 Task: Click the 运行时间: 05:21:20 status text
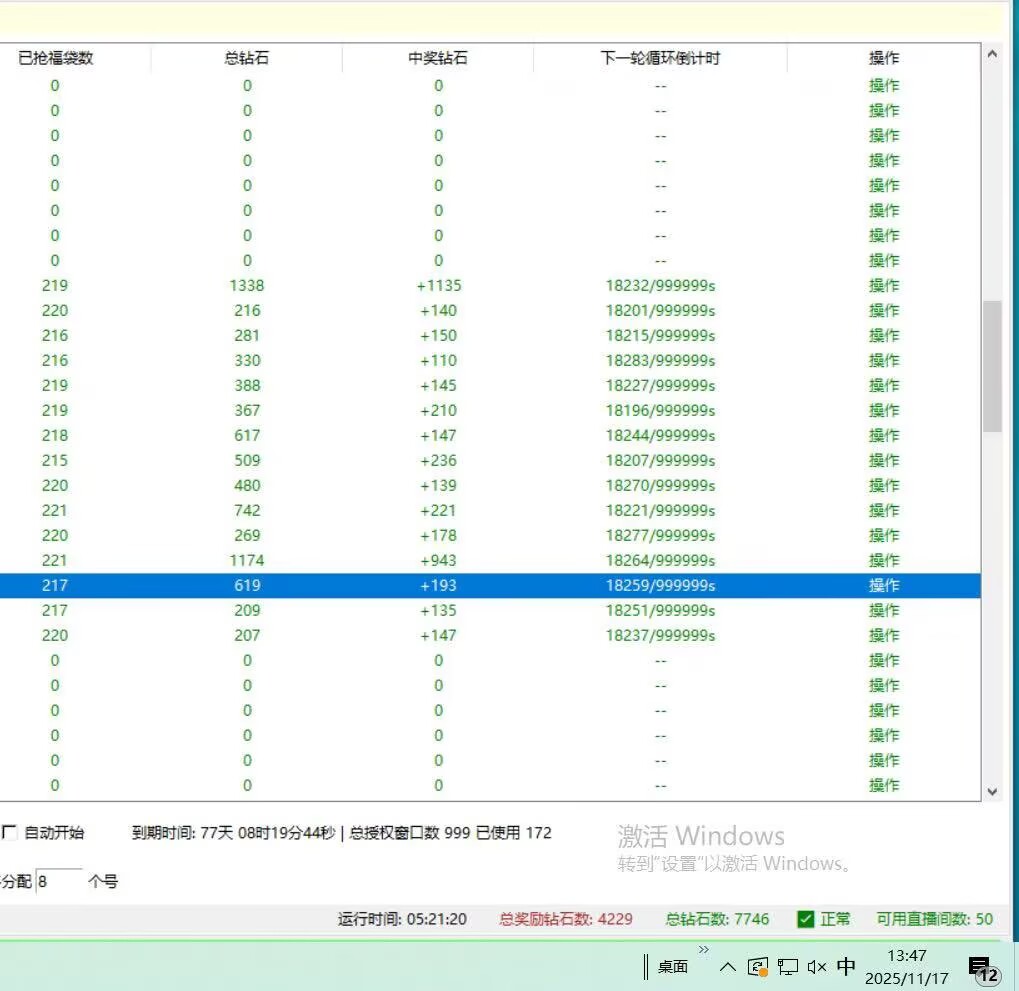click(x=402, y=919)
